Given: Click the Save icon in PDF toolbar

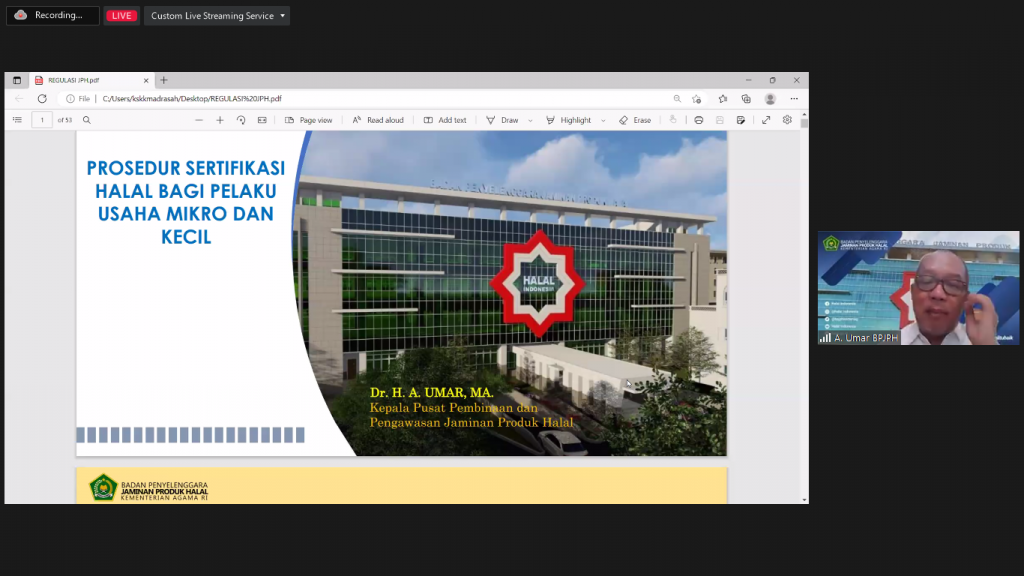Looking at the screenshot, I should coord(720,120).
